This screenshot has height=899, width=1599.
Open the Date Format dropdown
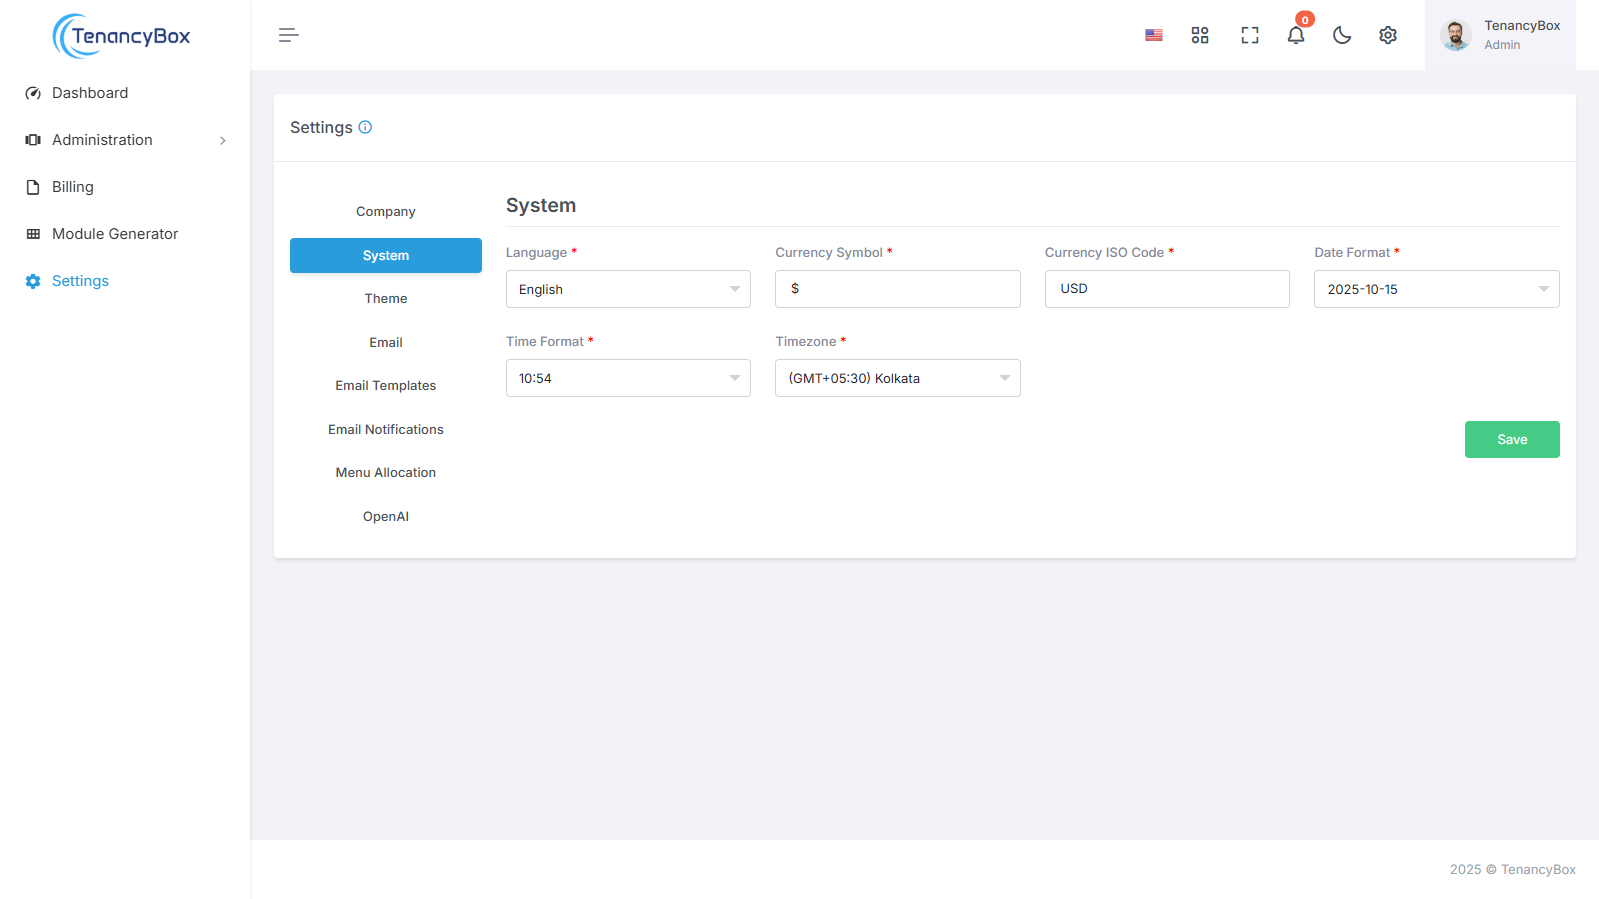coord(1435,289)
